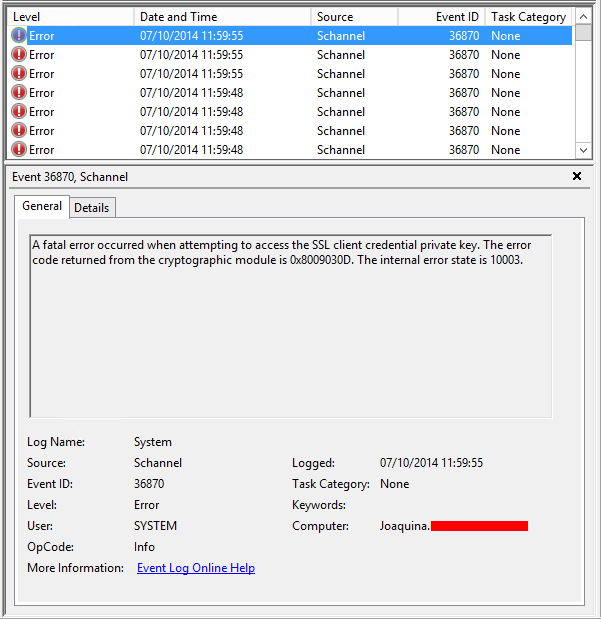
Task: Sort by the Source column header
Action: [x=355, y=17]
